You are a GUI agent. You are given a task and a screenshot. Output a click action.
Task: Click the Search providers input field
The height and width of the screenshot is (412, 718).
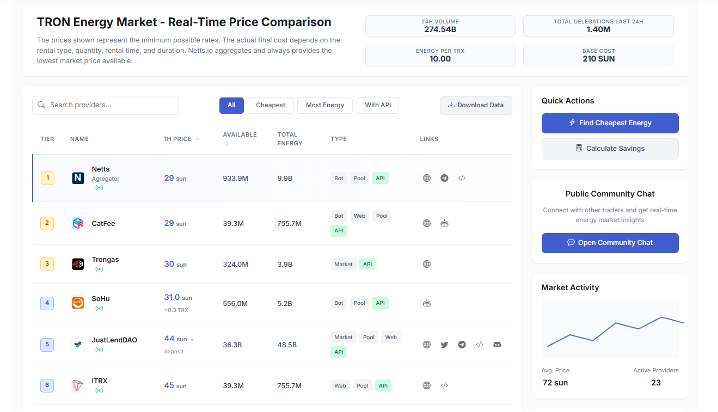(105, 105)
